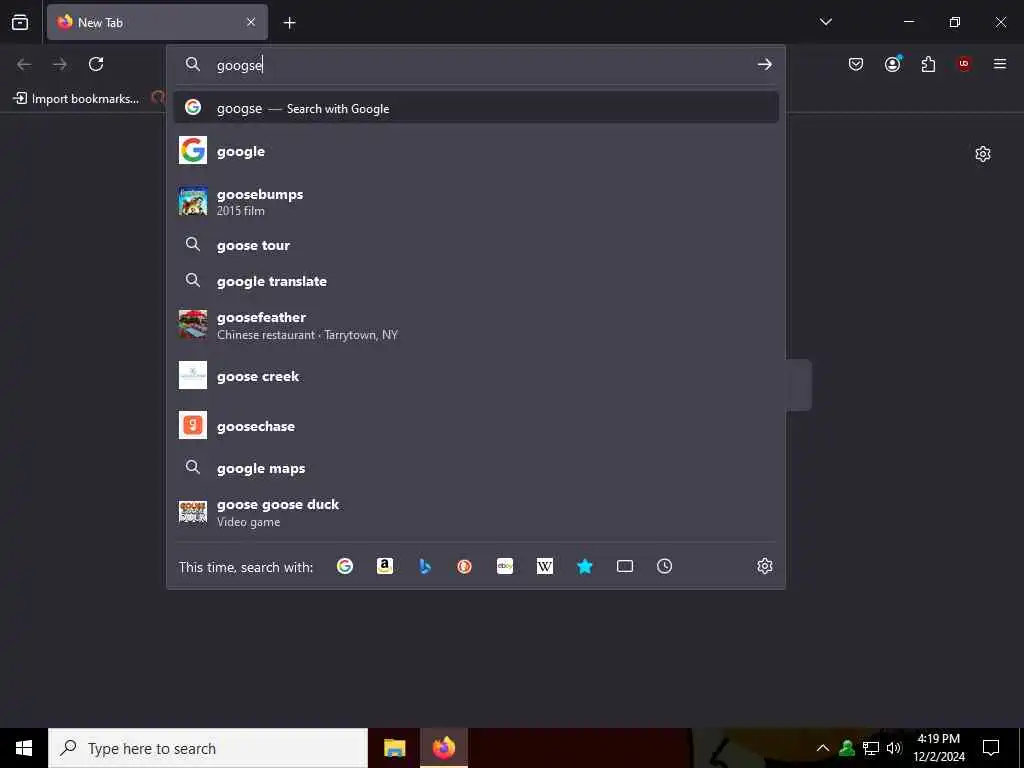The width and height of the screenshot is (1024, 768).
Task: Choose the google suggestion
Action: [475, 151]
